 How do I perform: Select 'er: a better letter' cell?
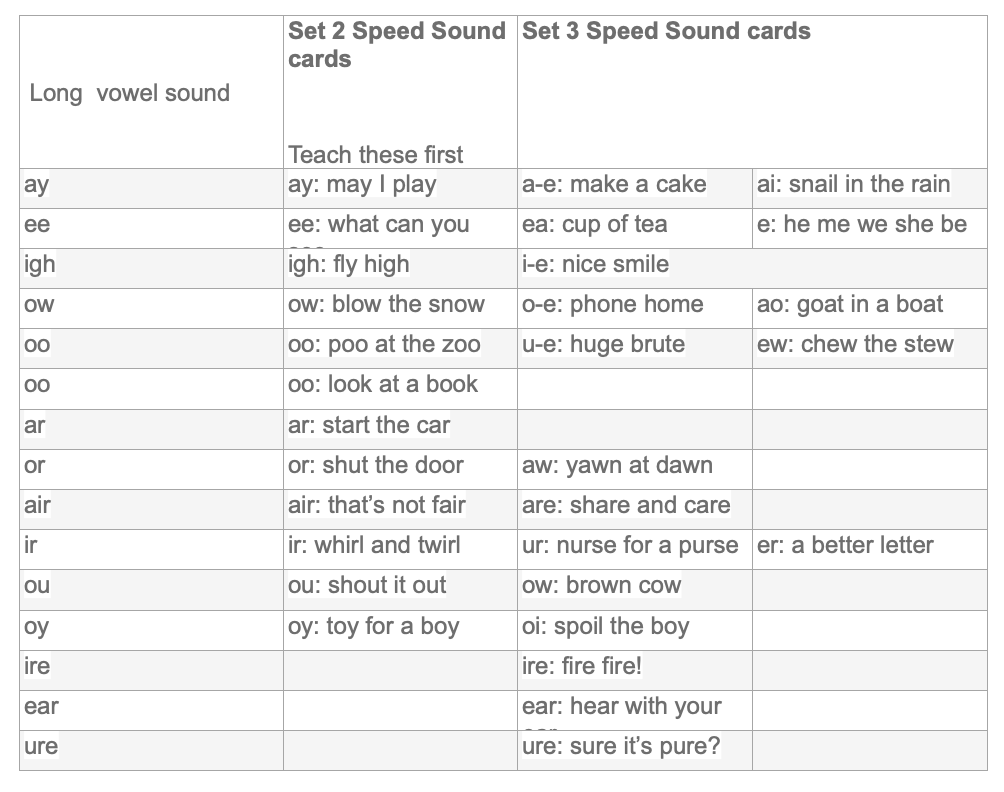(845, 546)
